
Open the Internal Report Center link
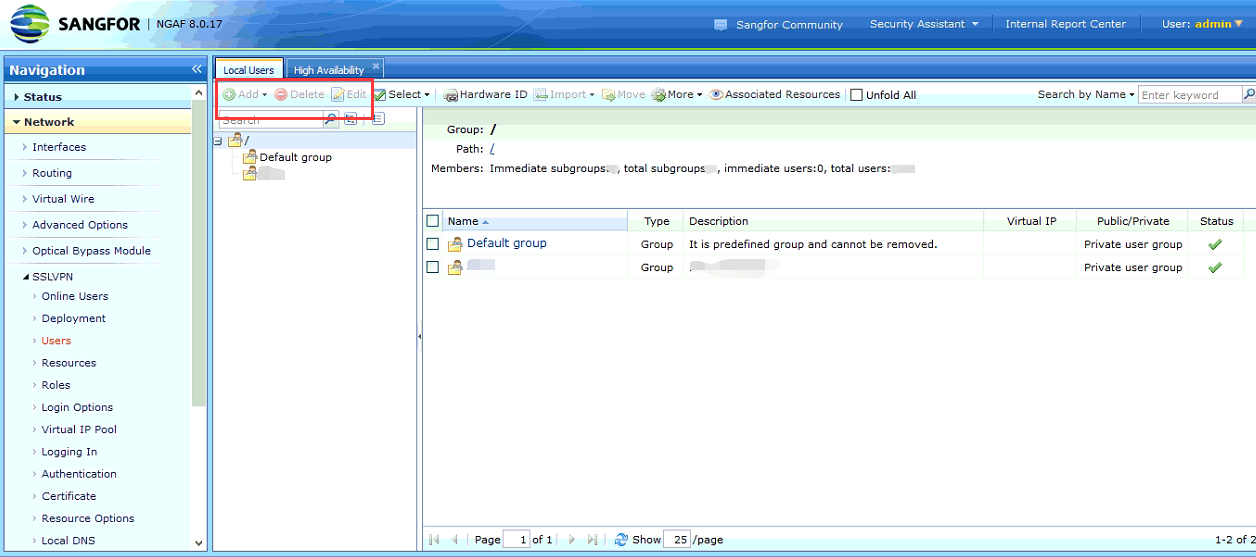pos(1065,24)
